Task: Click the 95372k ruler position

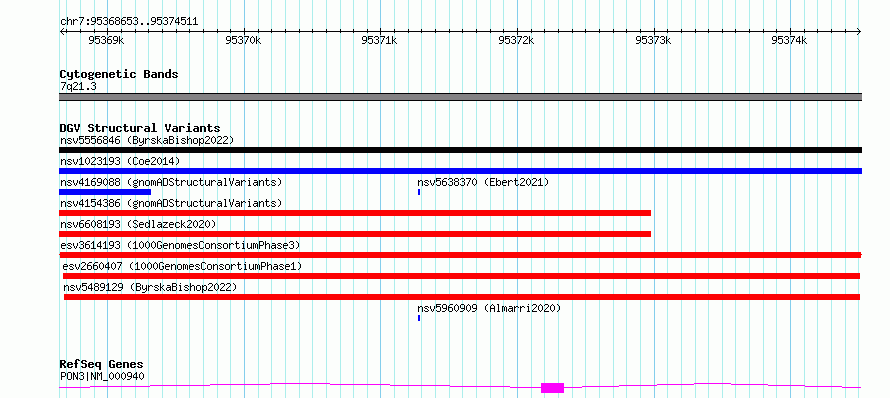Action: click(x=516, y=40)
